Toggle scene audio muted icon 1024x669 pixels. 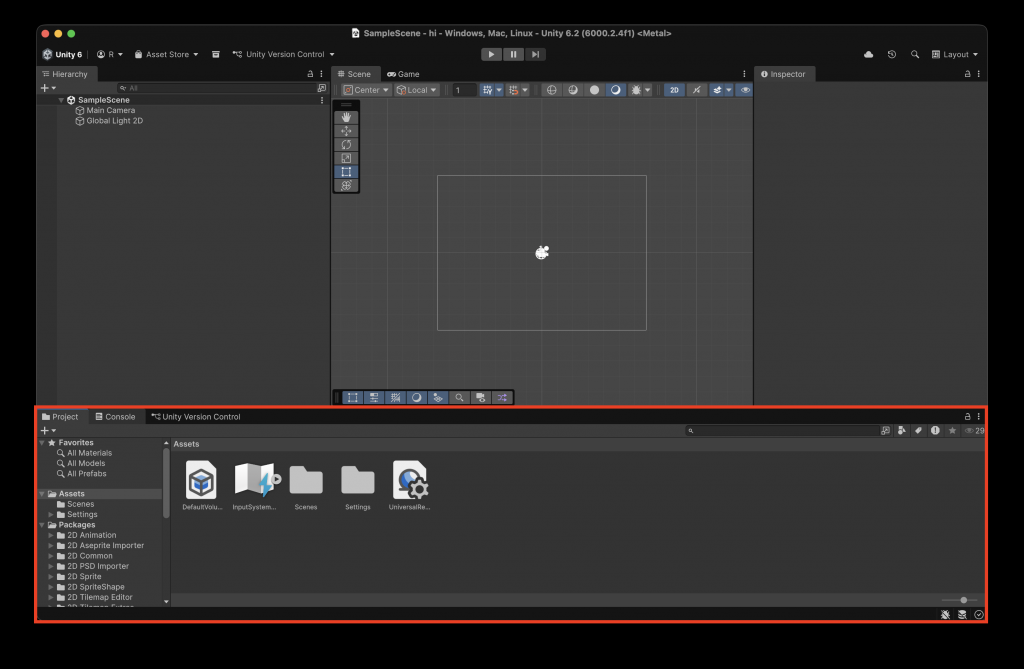coord(697,90)
